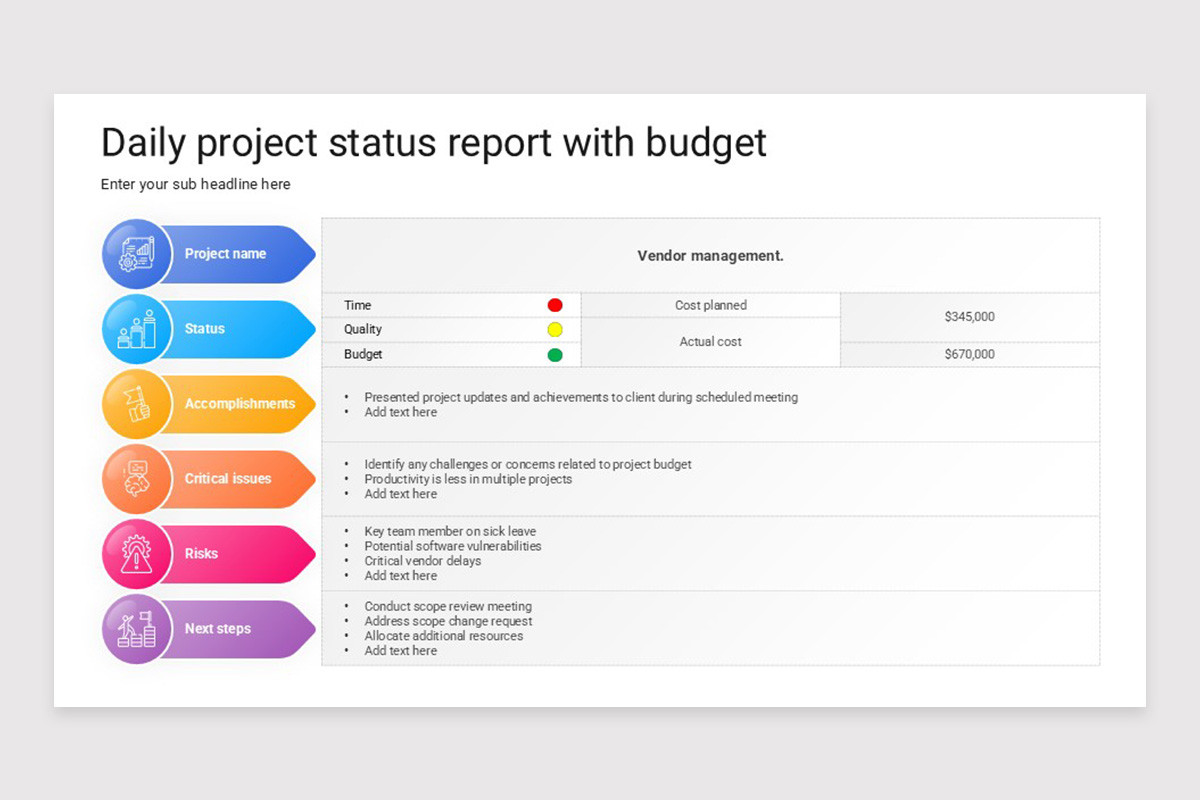Expand the Vendor management header section

click(x=710, y=255)
